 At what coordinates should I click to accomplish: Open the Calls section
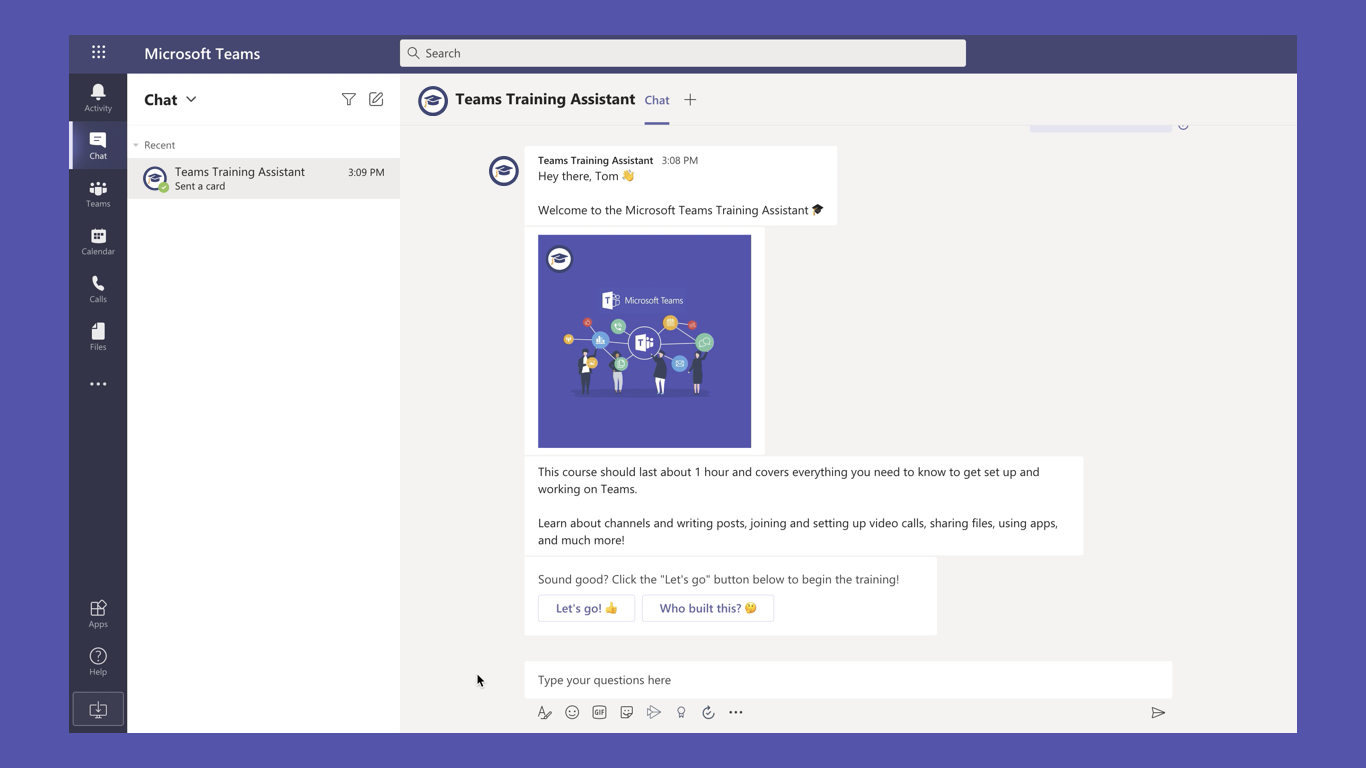pyautogui.click(x=98, y=289)
